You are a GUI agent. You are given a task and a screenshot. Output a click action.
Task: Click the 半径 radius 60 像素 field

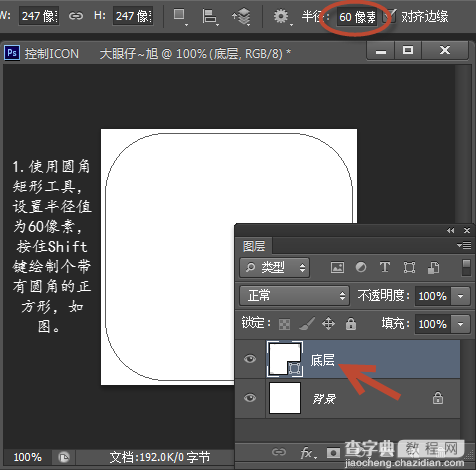click(357, 17)
